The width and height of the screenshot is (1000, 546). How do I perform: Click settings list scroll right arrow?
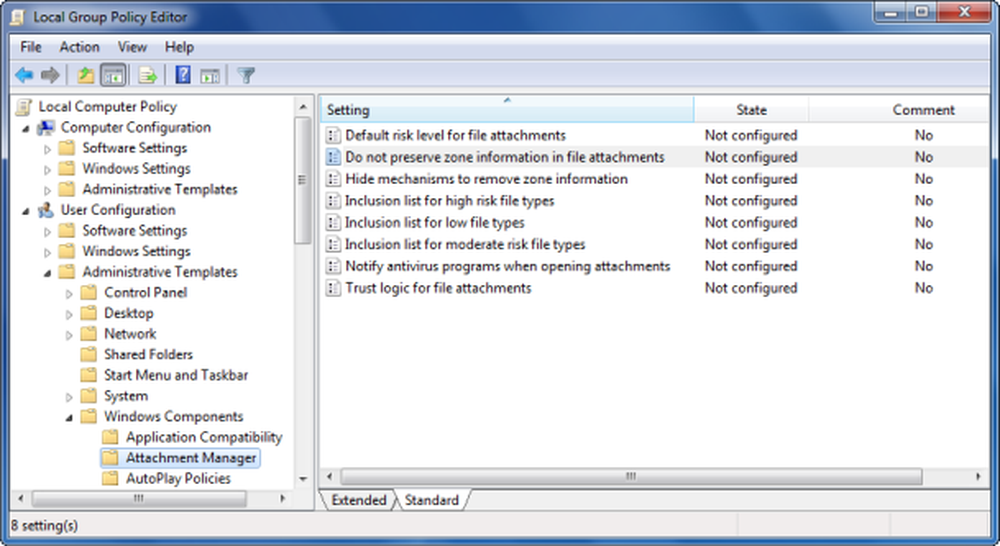[979, 476]
